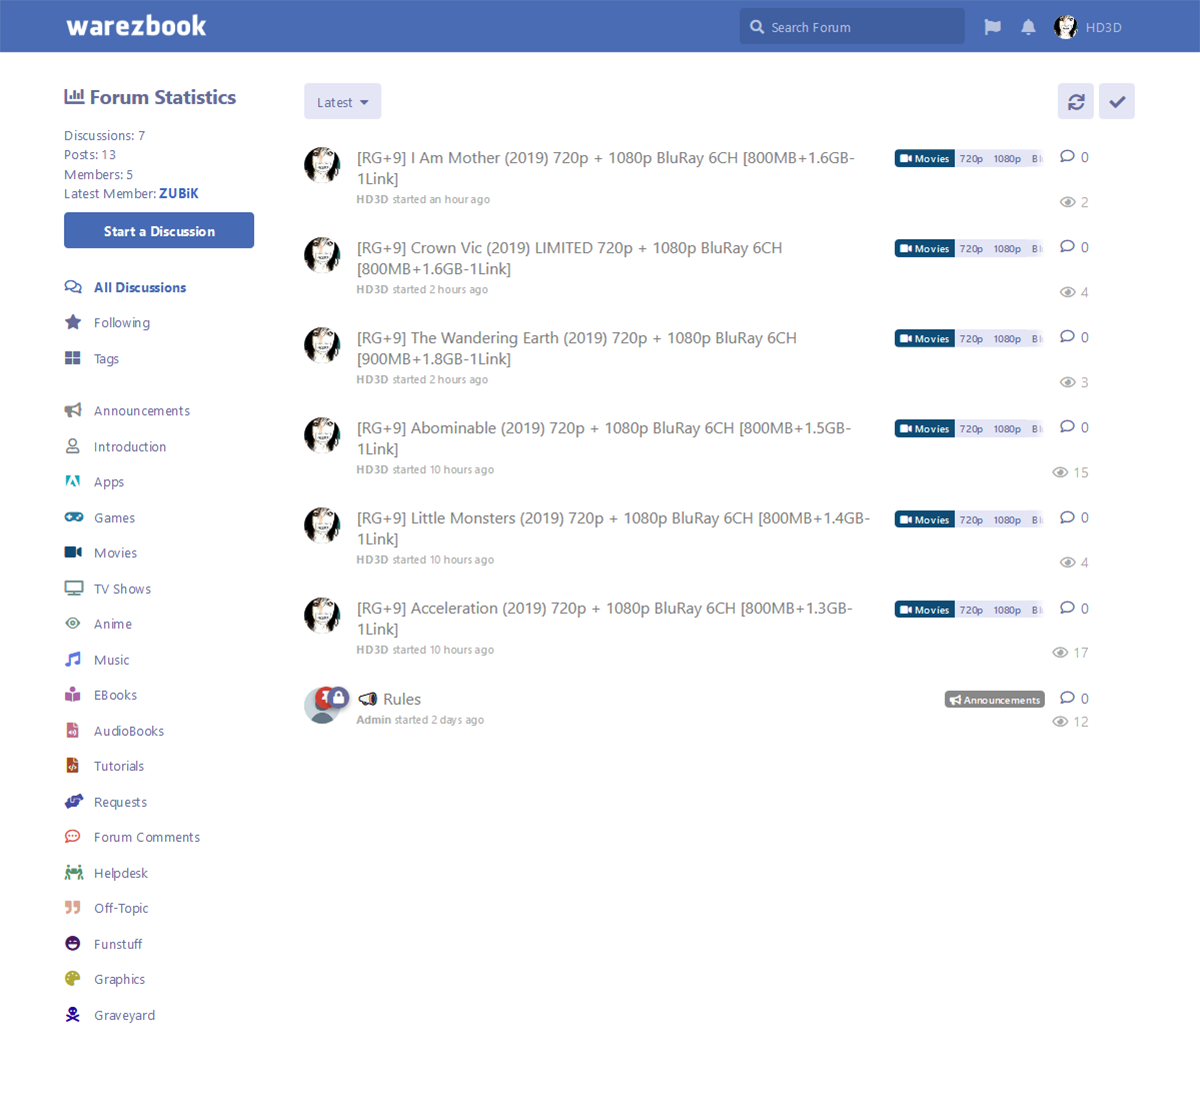Click the Graveyard skull icon
The image size is (1200, 1108).
click(73, 1014)
